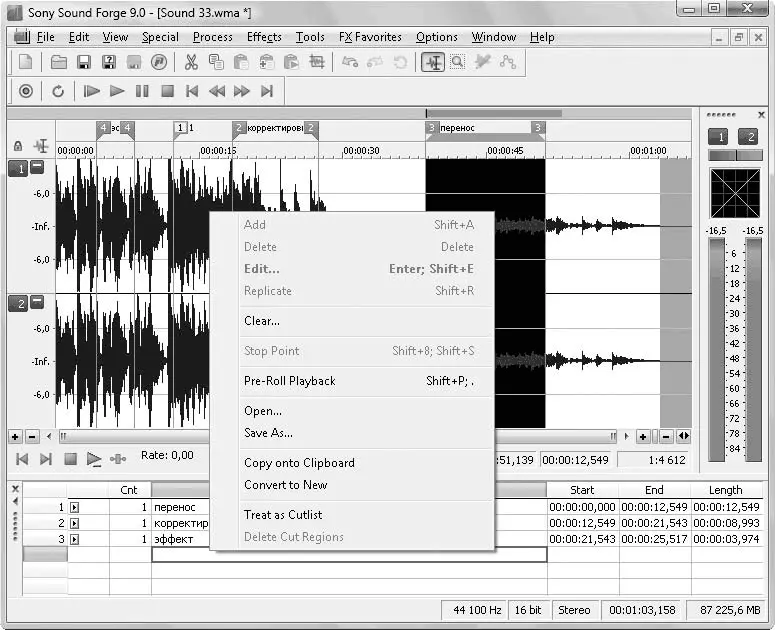Click the Play All transport icon
This screenshot has height=630, width=775.
(92, 91)
